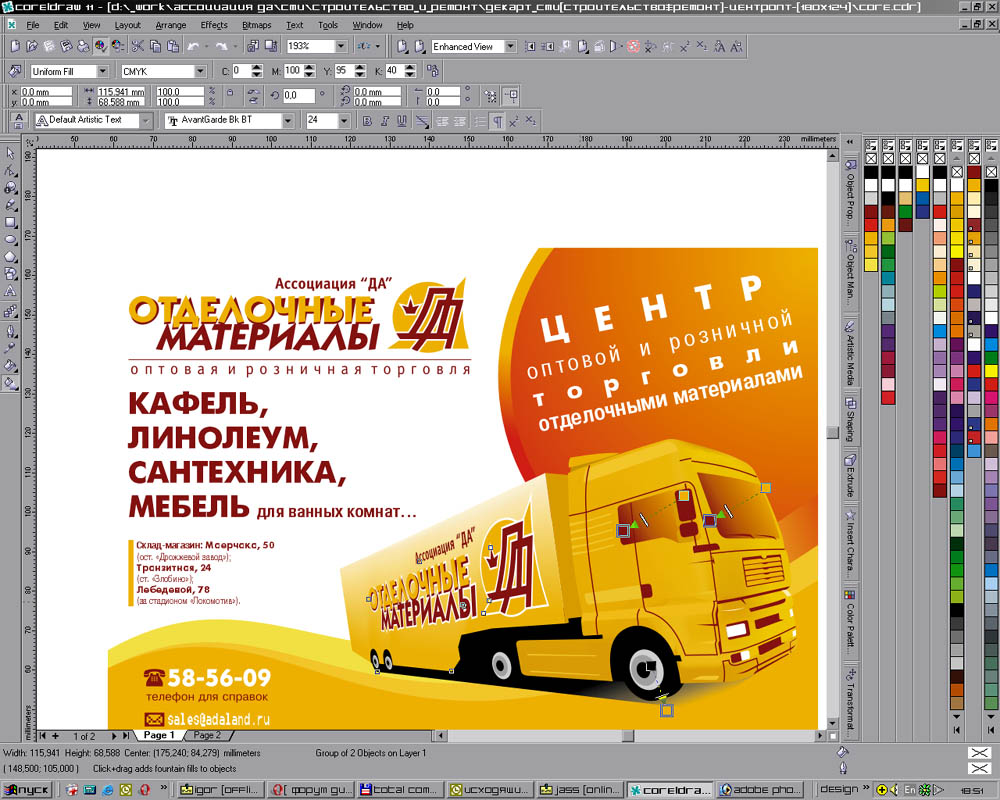Click the rotation angle input field
Screen dimensions: 1000x800
point(298,96)
